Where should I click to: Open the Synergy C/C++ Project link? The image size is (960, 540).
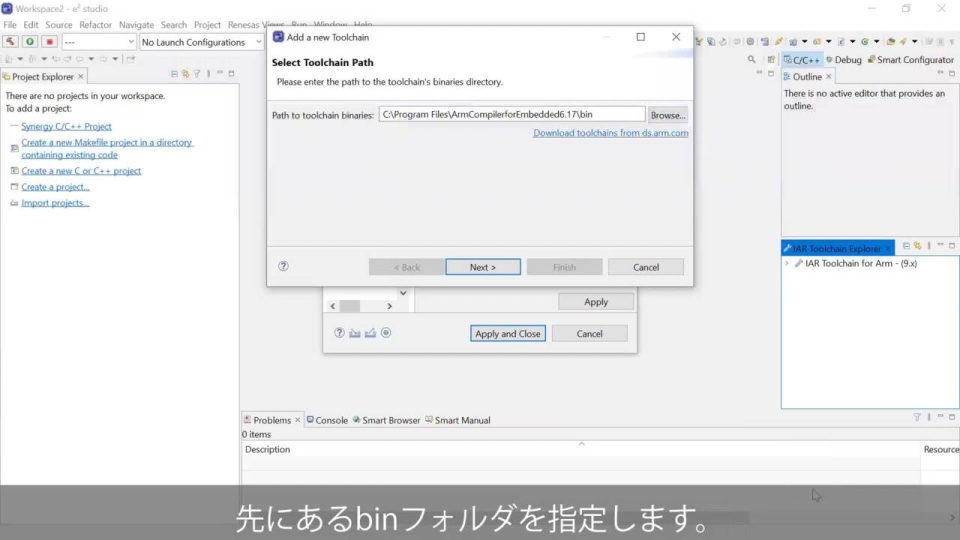click(66, 126)
